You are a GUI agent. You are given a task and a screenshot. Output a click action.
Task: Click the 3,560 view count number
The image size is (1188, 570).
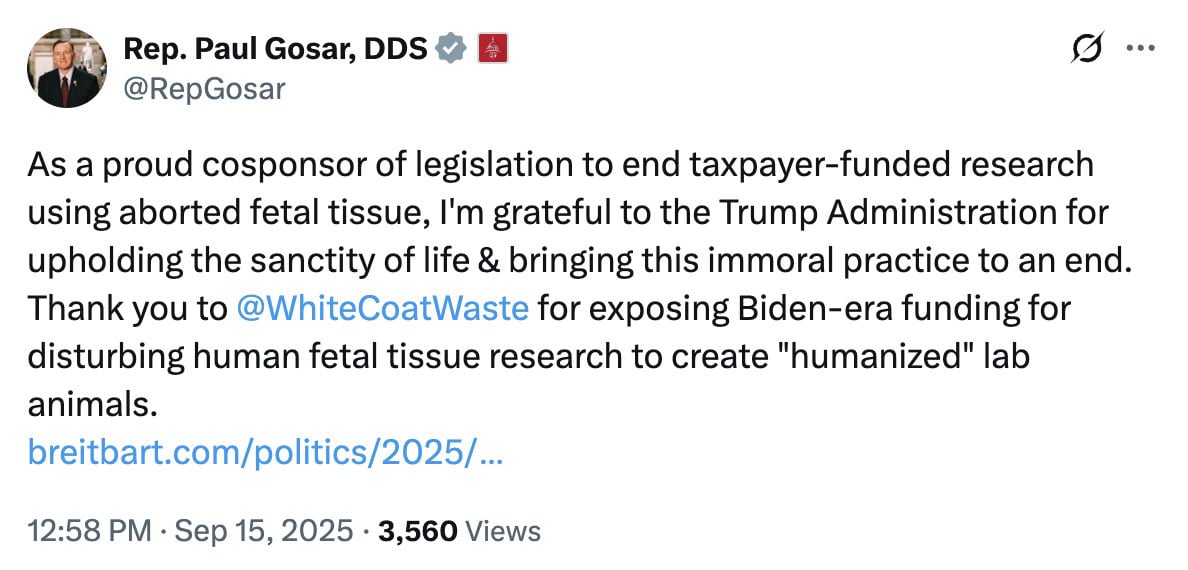coord(417,530)
